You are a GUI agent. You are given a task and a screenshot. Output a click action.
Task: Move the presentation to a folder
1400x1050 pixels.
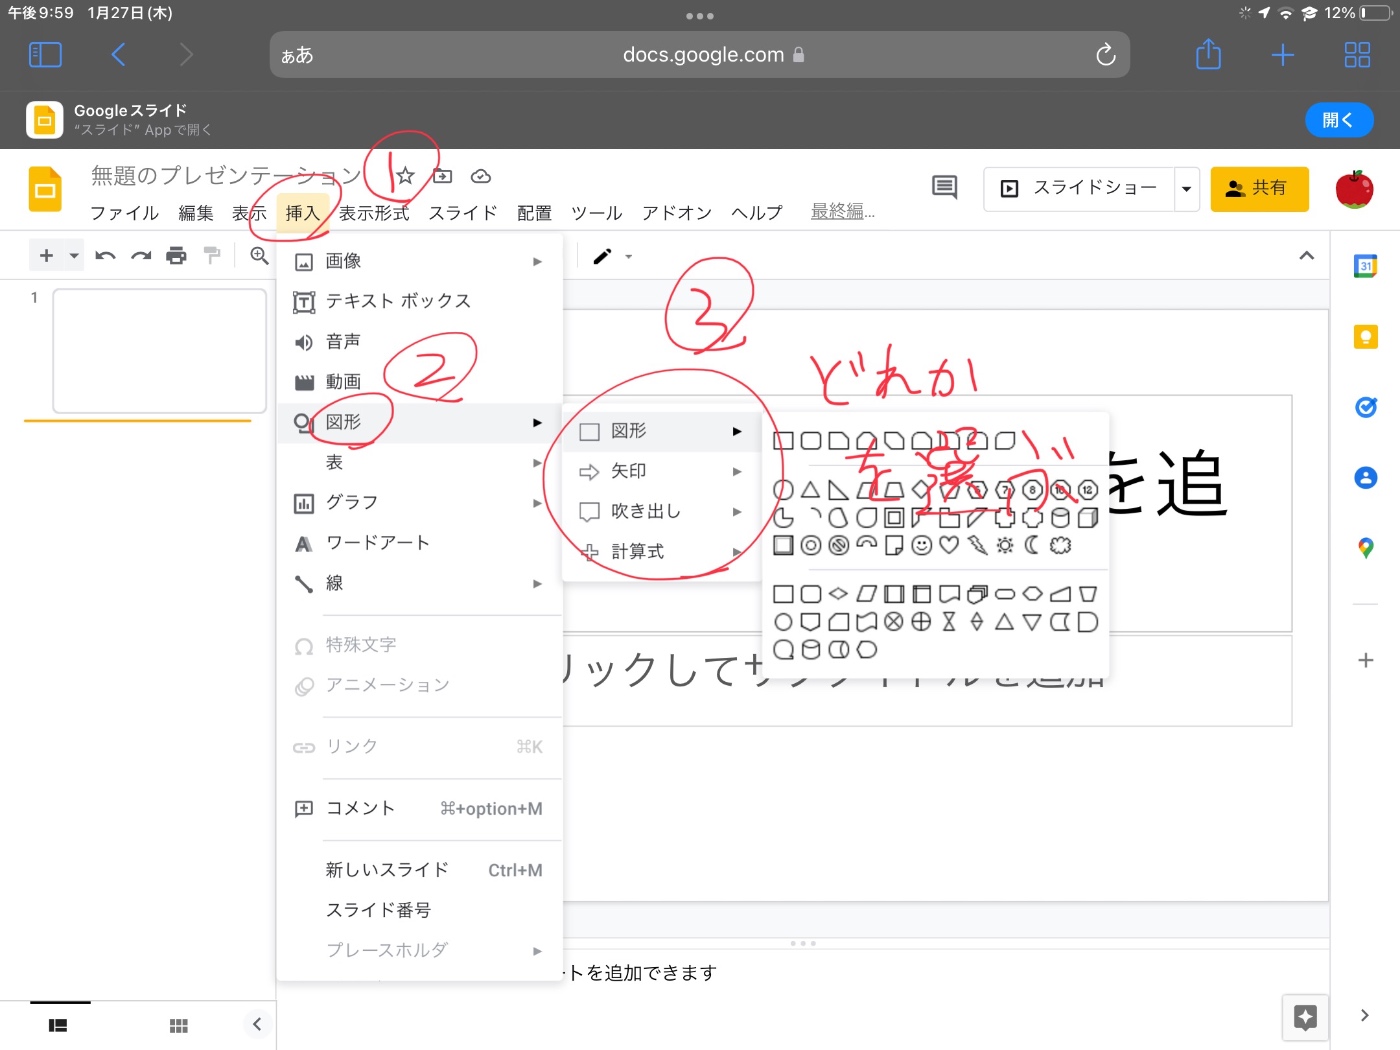(x=443, y=177)
